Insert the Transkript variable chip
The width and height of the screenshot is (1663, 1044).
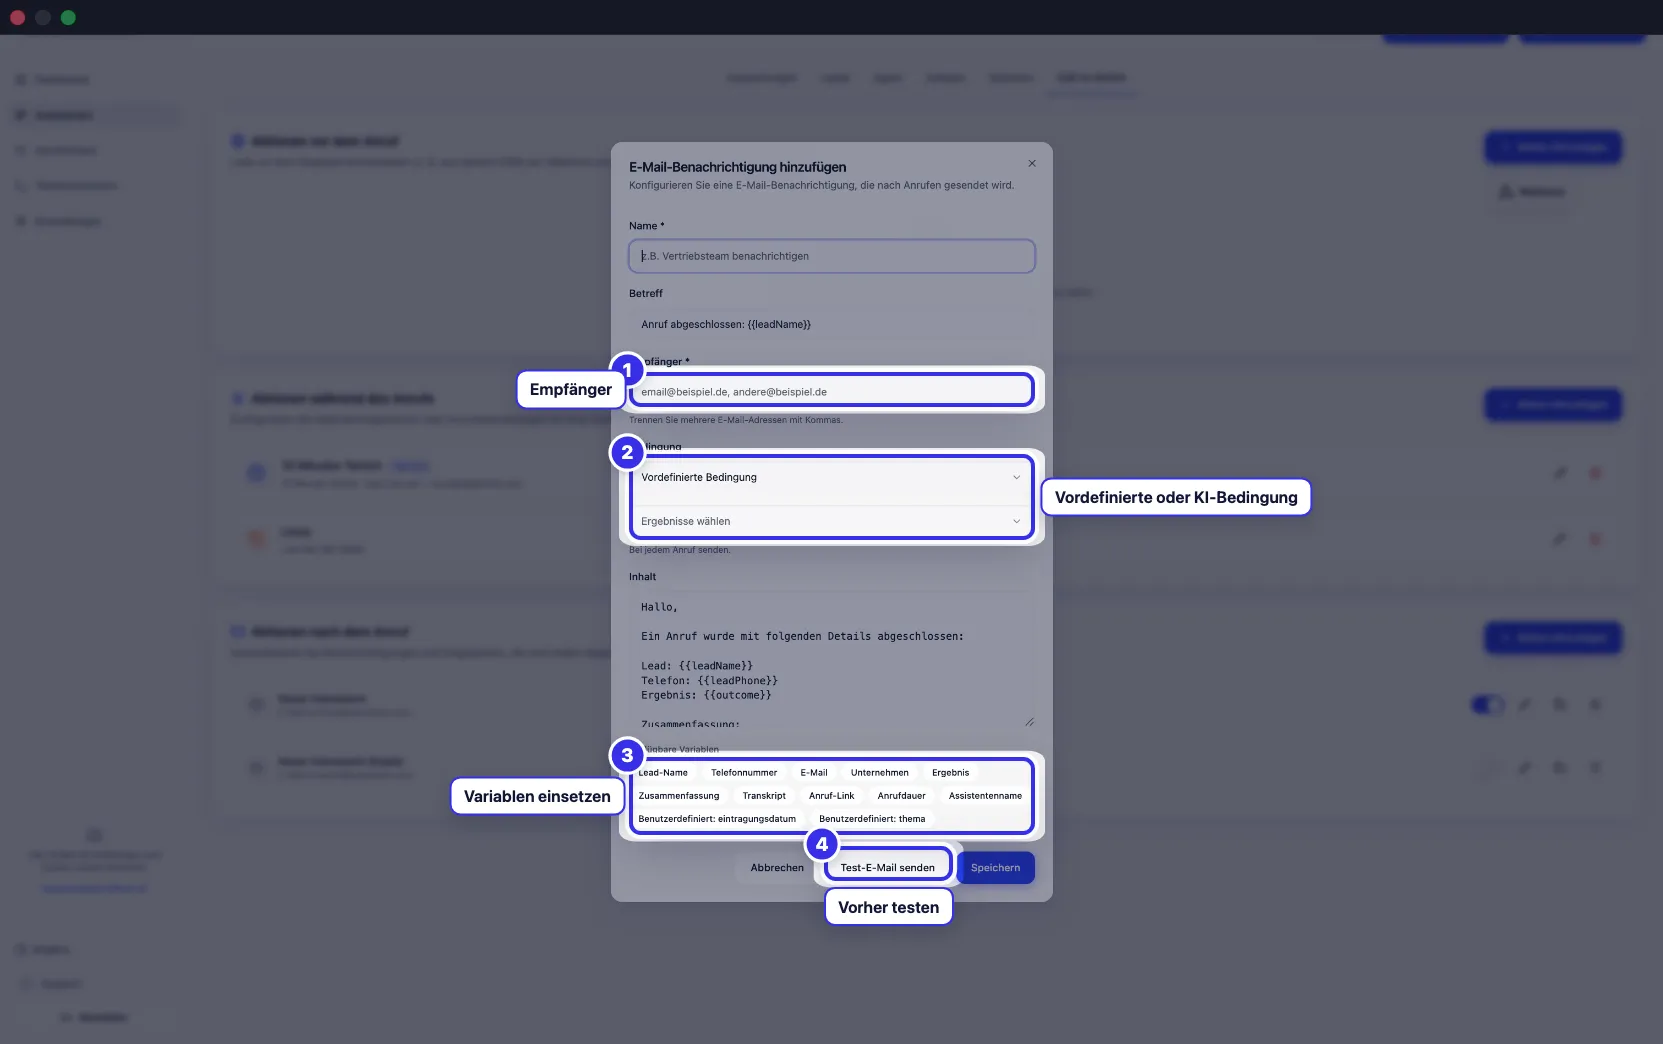(764, 795)
